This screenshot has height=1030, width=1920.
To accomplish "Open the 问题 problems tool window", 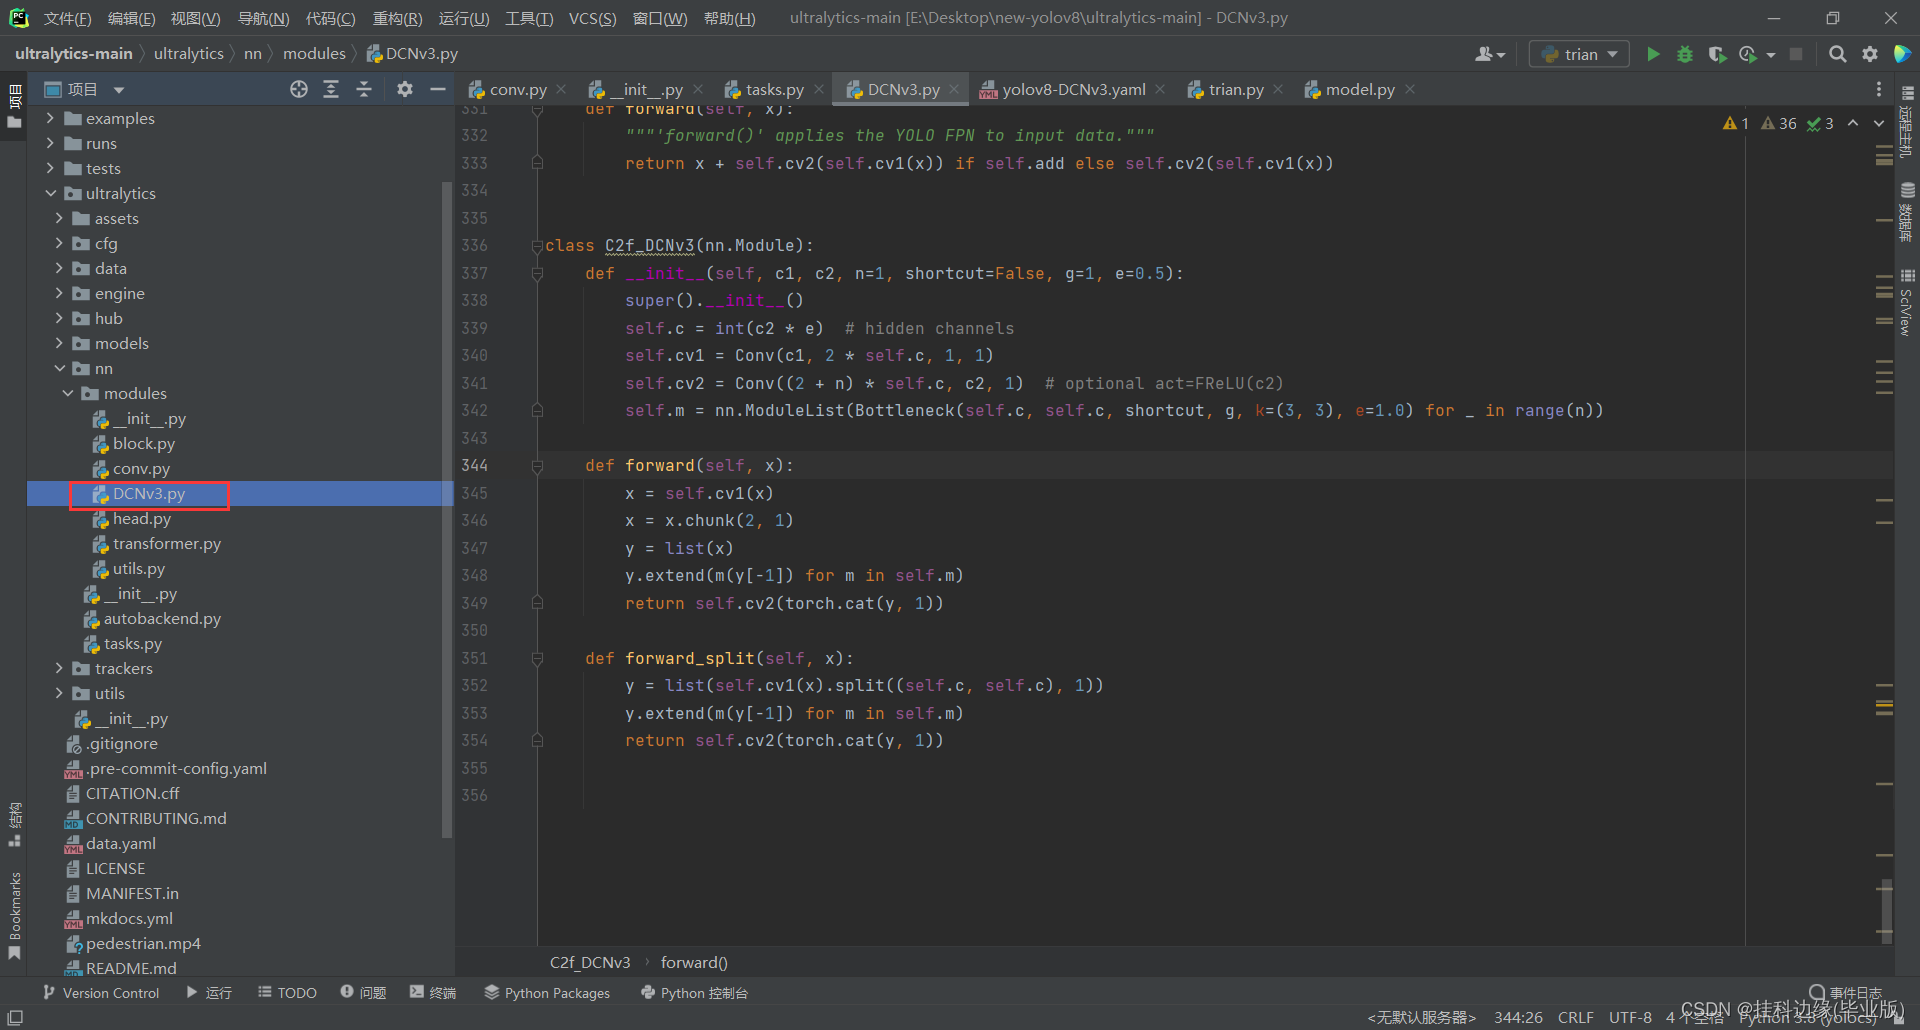I will [x=363, y=992].
